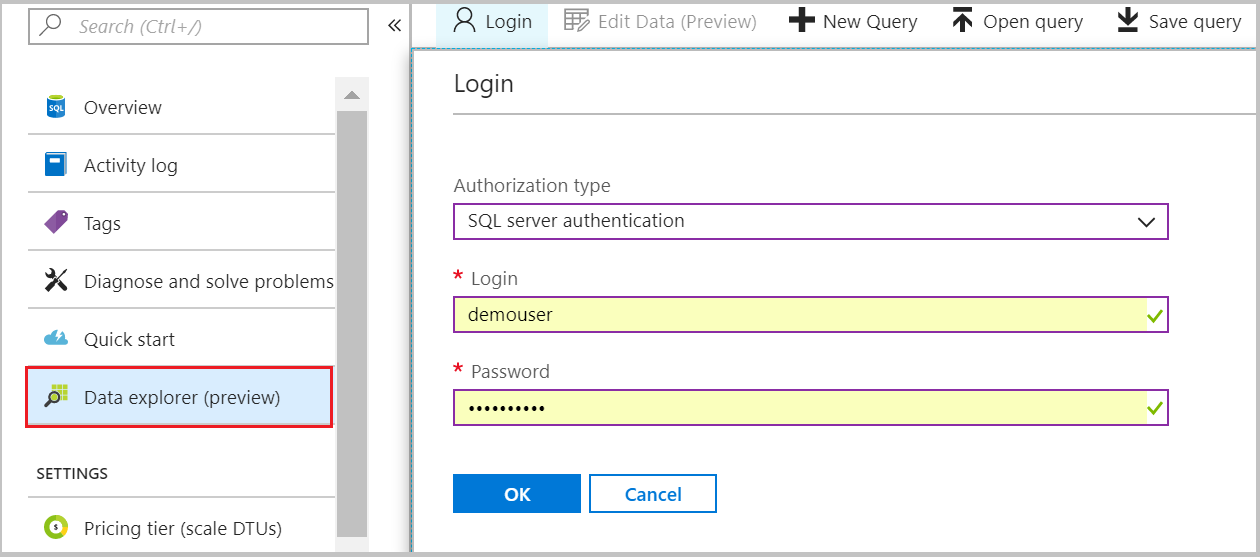Click the Save query download icon
The height and width of the screenshot is (558, 1260).
[x=1127, y=21]
